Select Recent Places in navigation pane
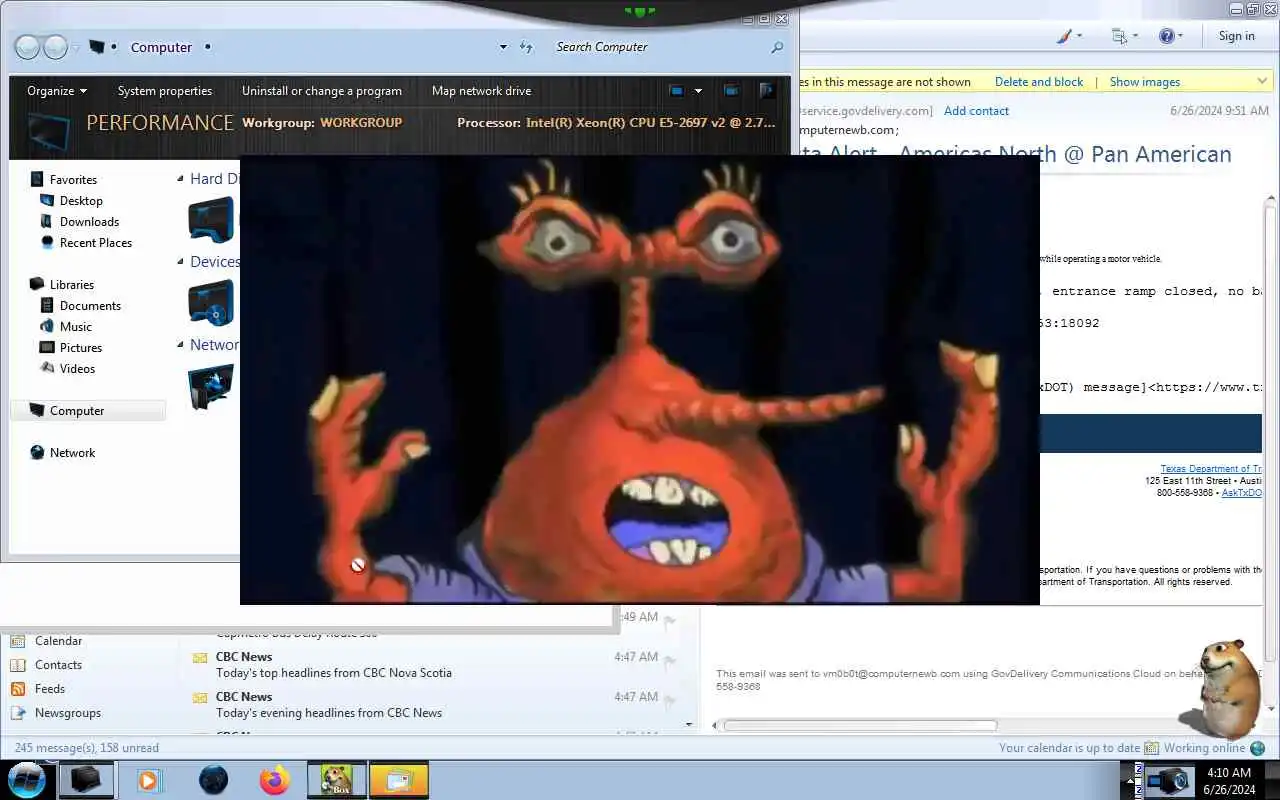 pos(96,243)
